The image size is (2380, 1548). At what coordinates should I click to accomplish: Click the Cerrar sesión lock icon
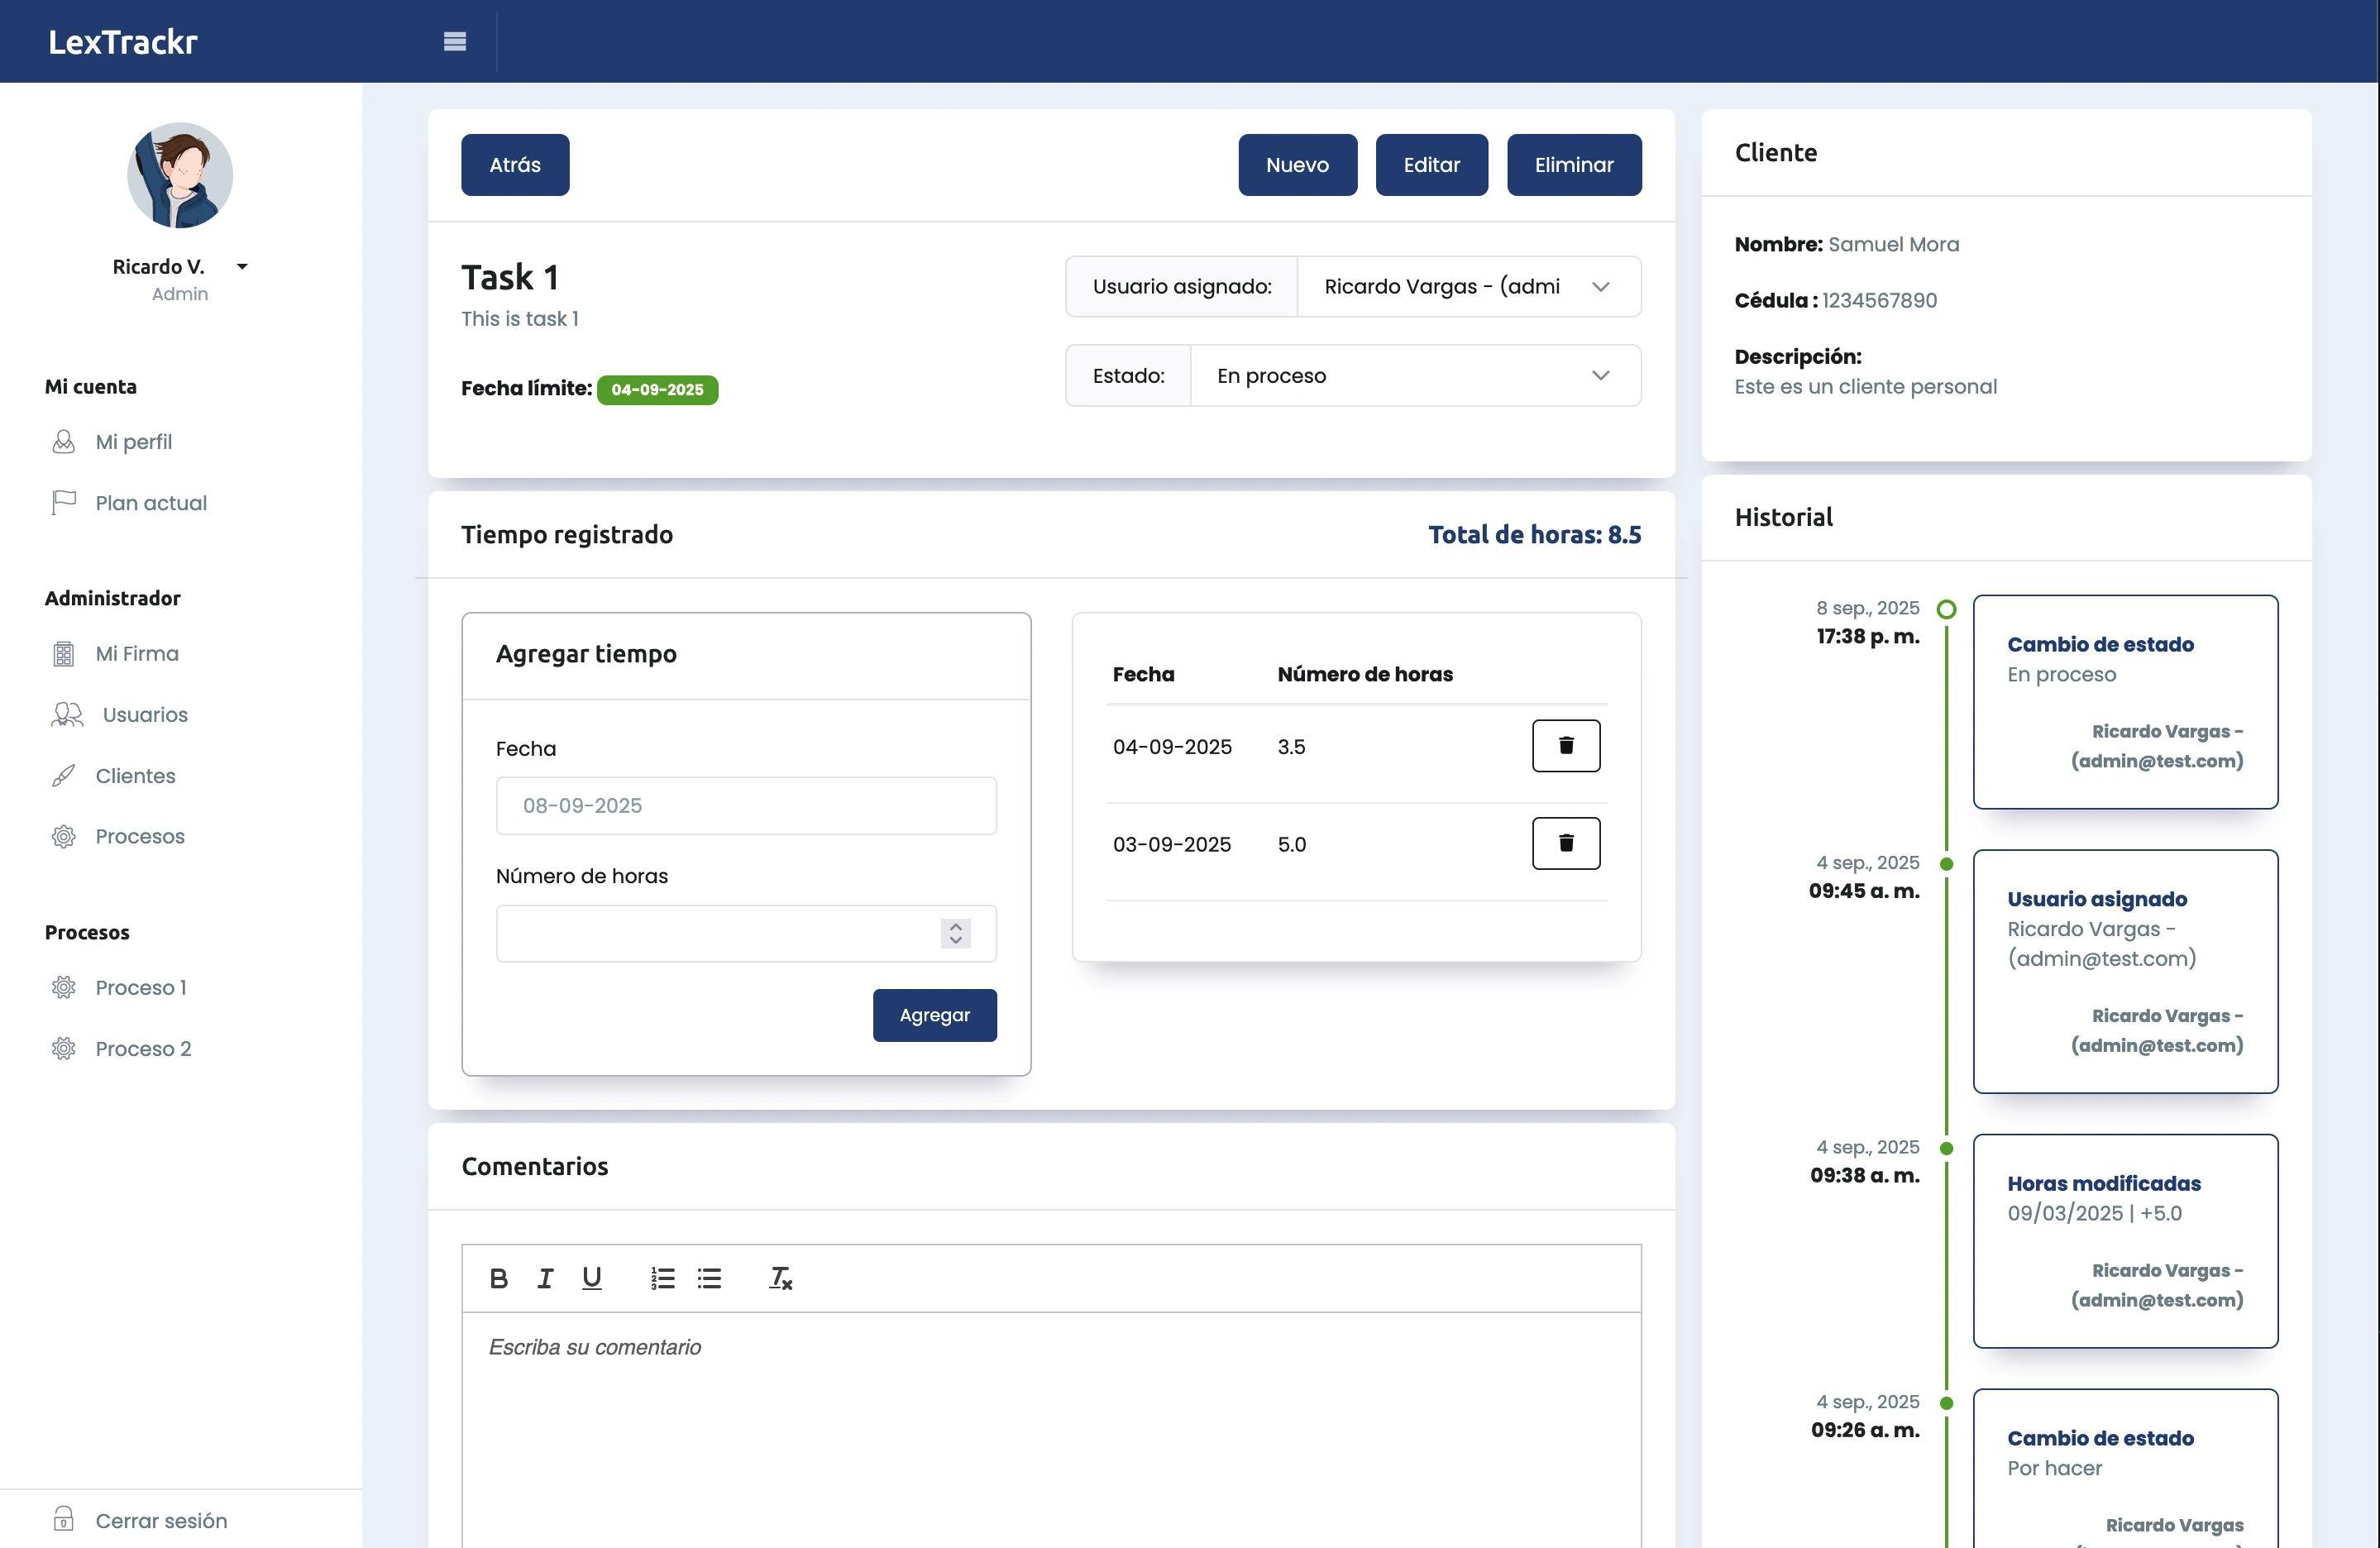point(63,1520)
